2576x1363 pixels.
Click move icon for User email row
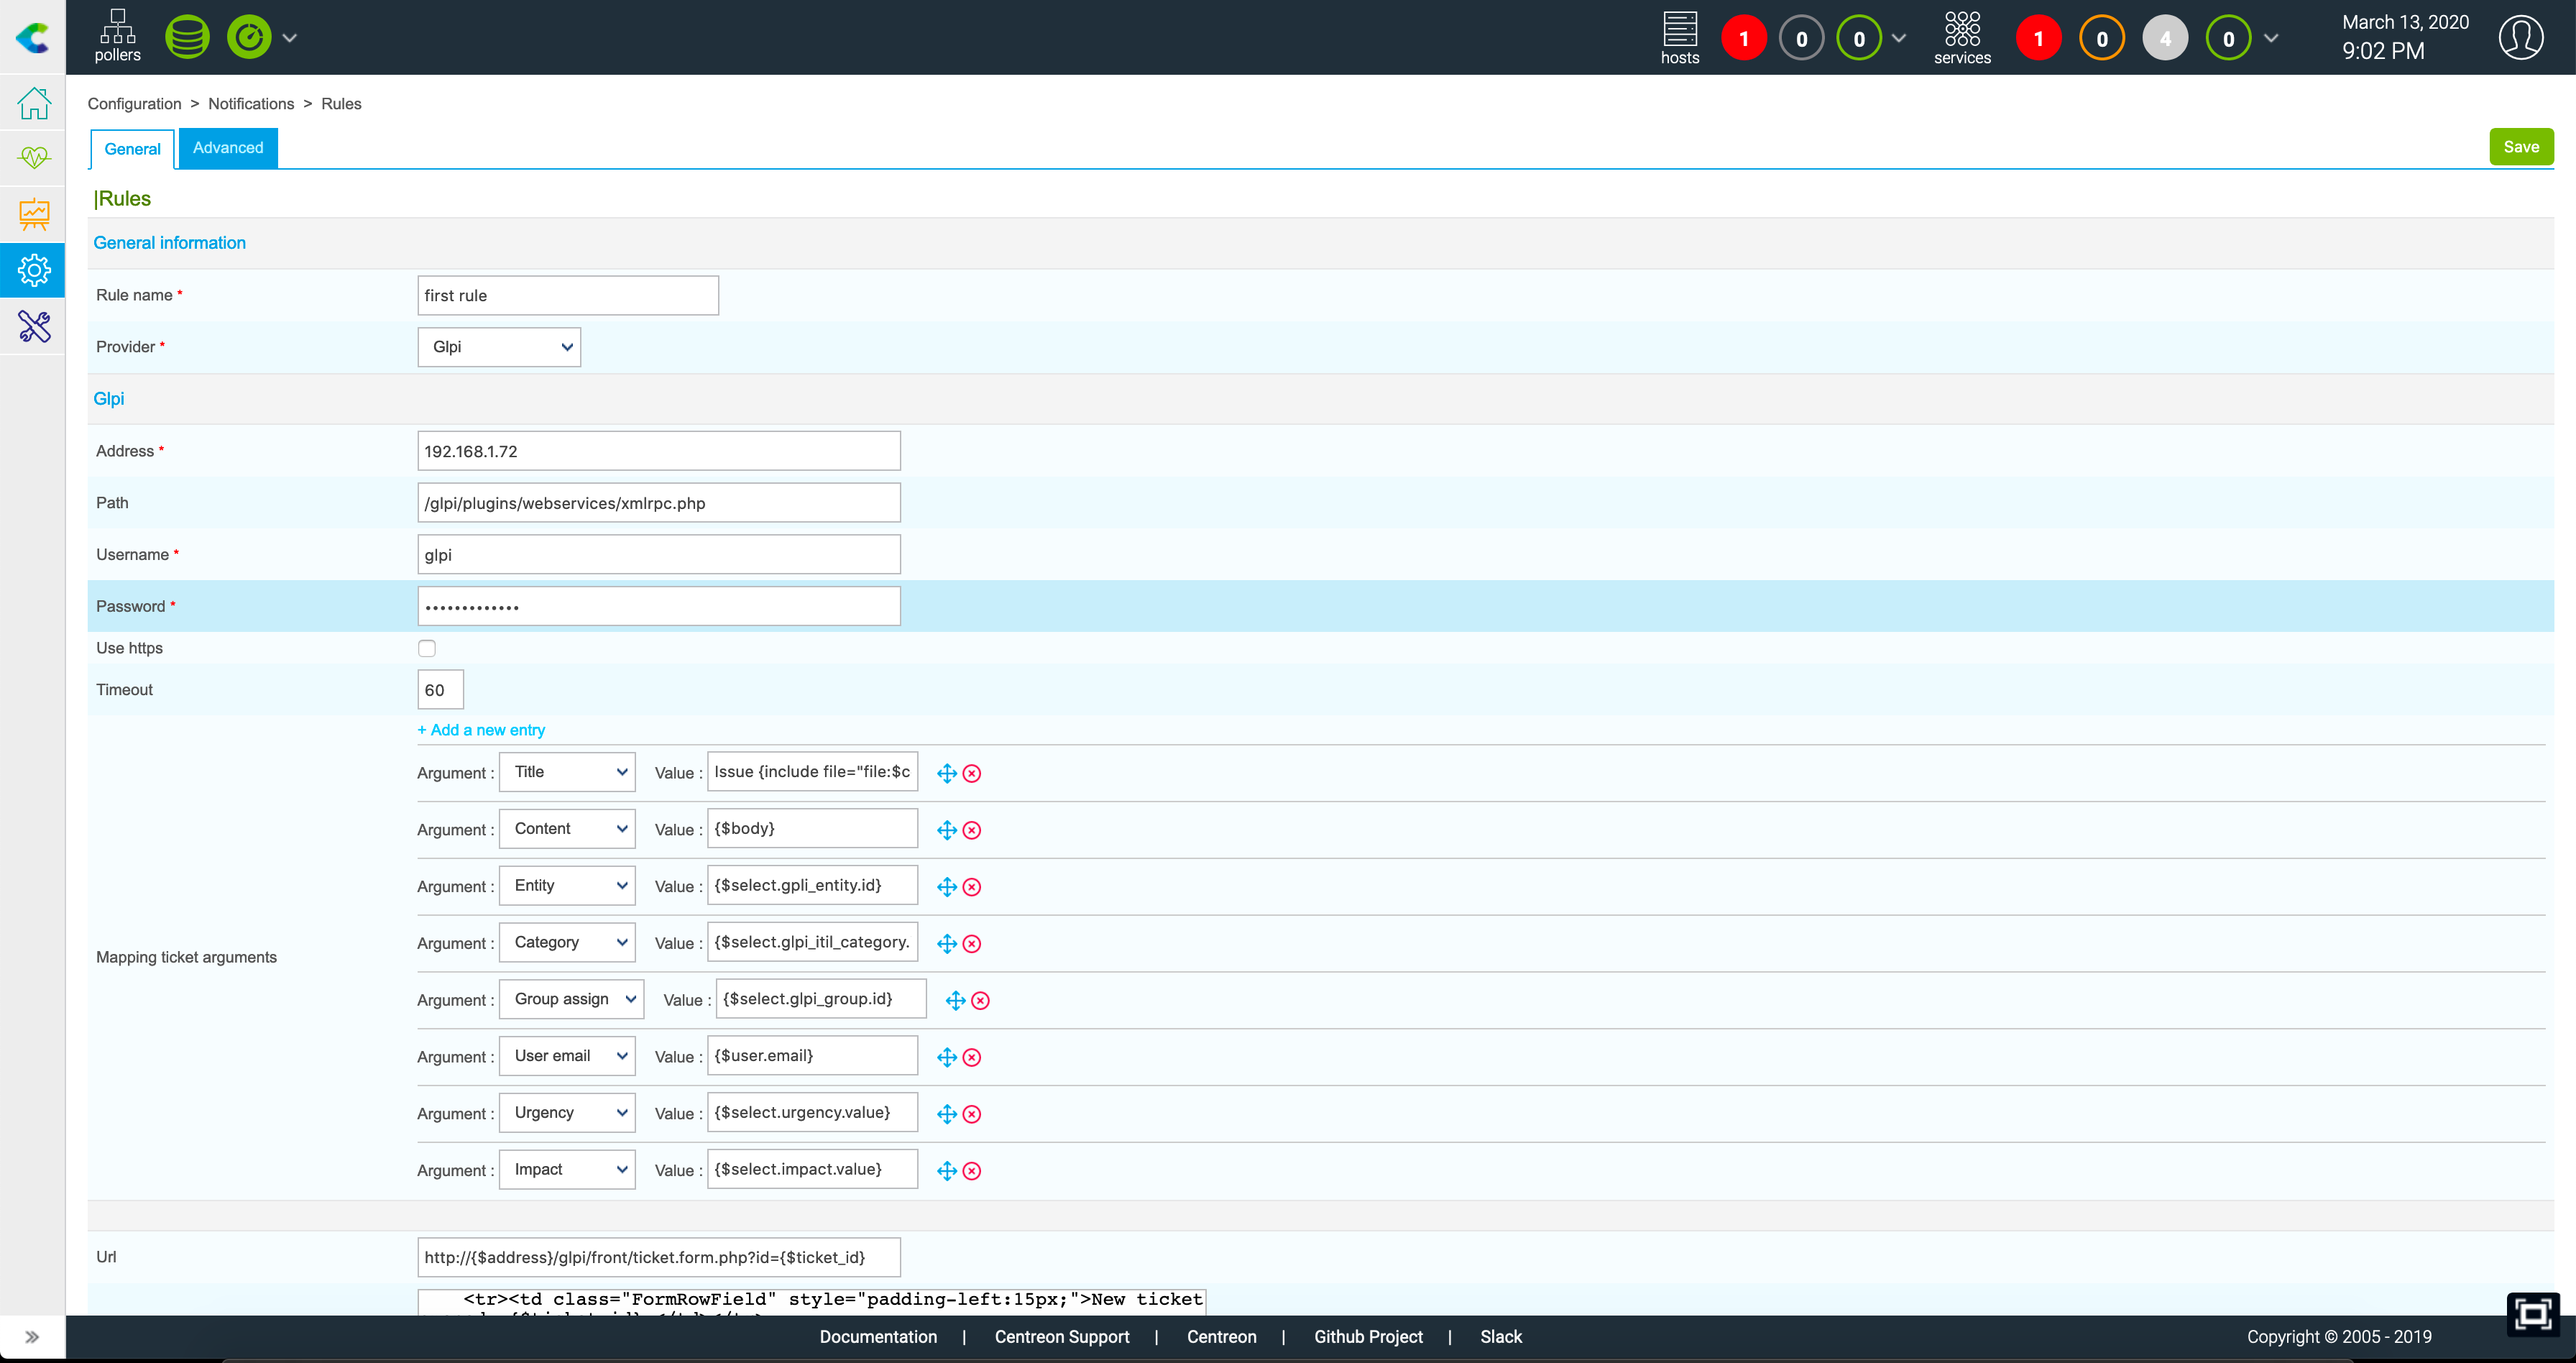pyautogui.click(x=947, y=1058)
